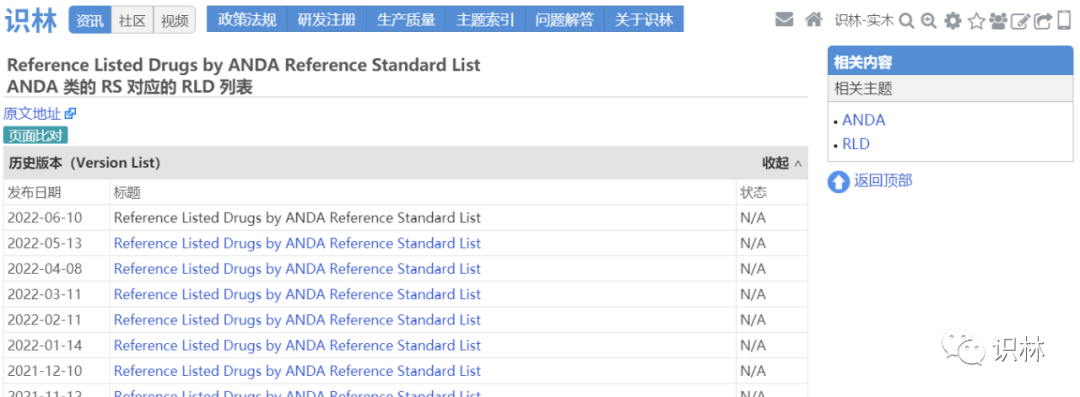Click the 识林 site logo
1080x397 pixels.
click(31, 20)
